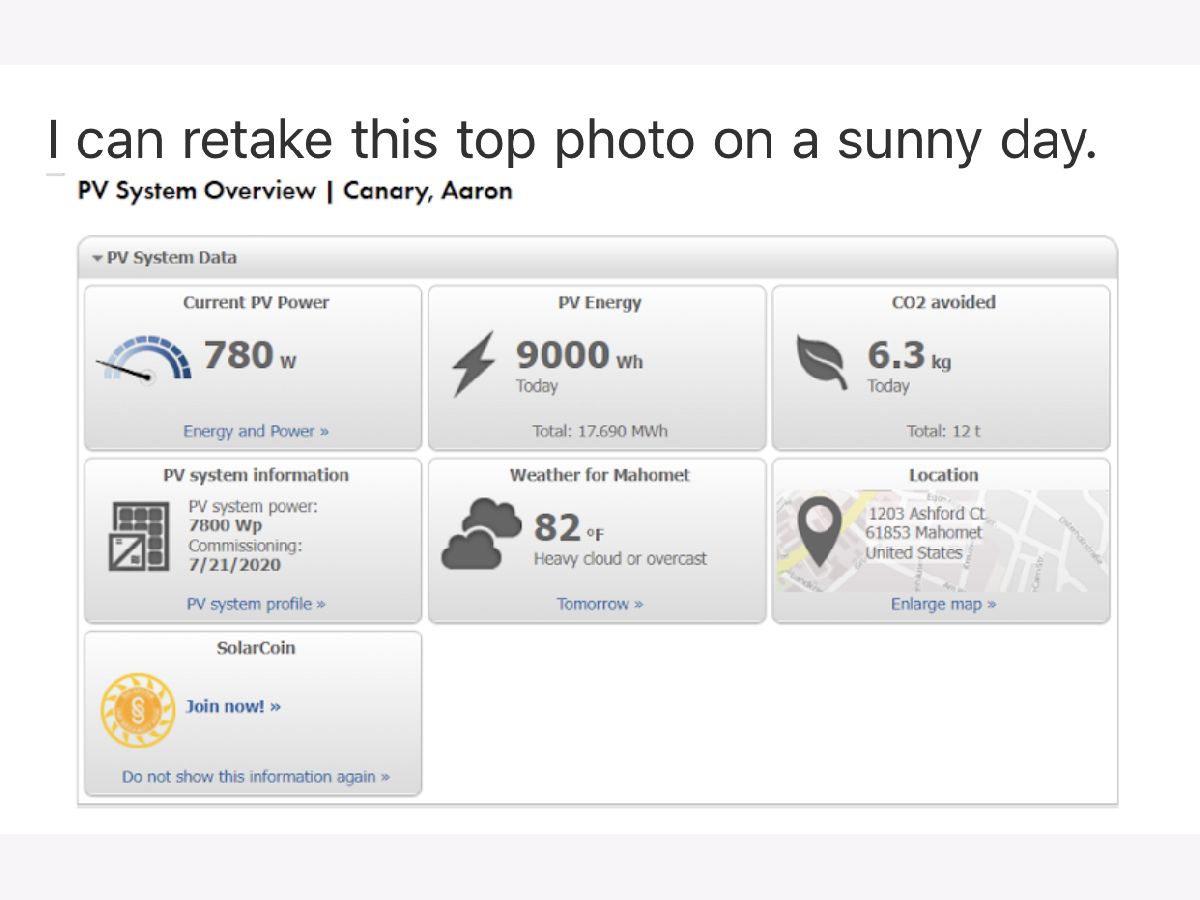Click Enlarge map link
The width and height of the screenshot is (1200, 900).
(x=943, y=604)
